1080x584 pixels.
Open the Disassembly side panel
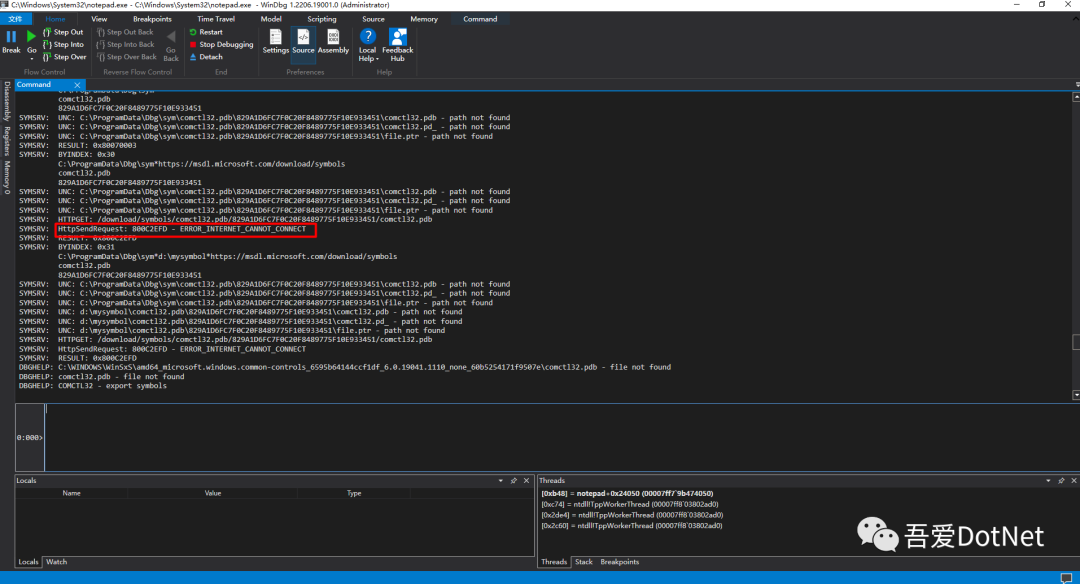(7, 101)
